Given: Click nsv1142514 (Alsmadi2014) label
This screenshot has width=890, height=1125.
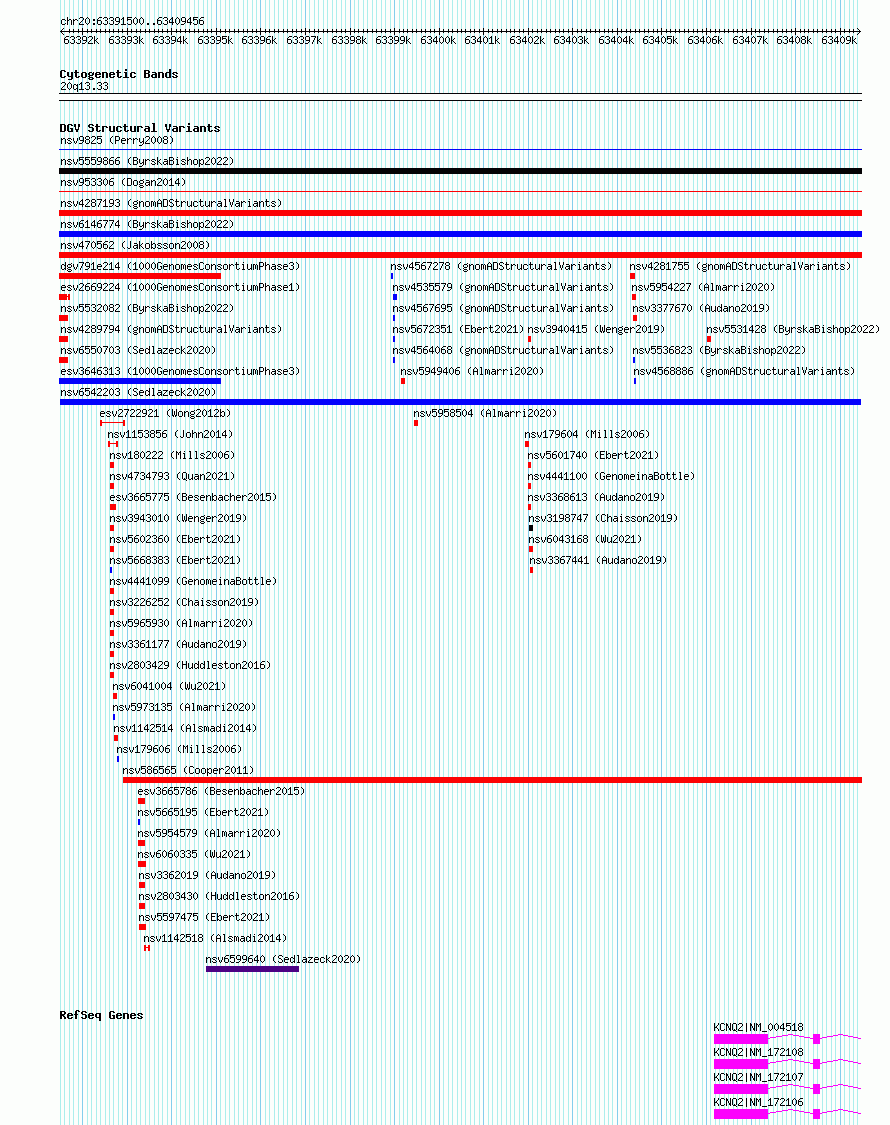Looking at the screenshot, I should [185, 728].
